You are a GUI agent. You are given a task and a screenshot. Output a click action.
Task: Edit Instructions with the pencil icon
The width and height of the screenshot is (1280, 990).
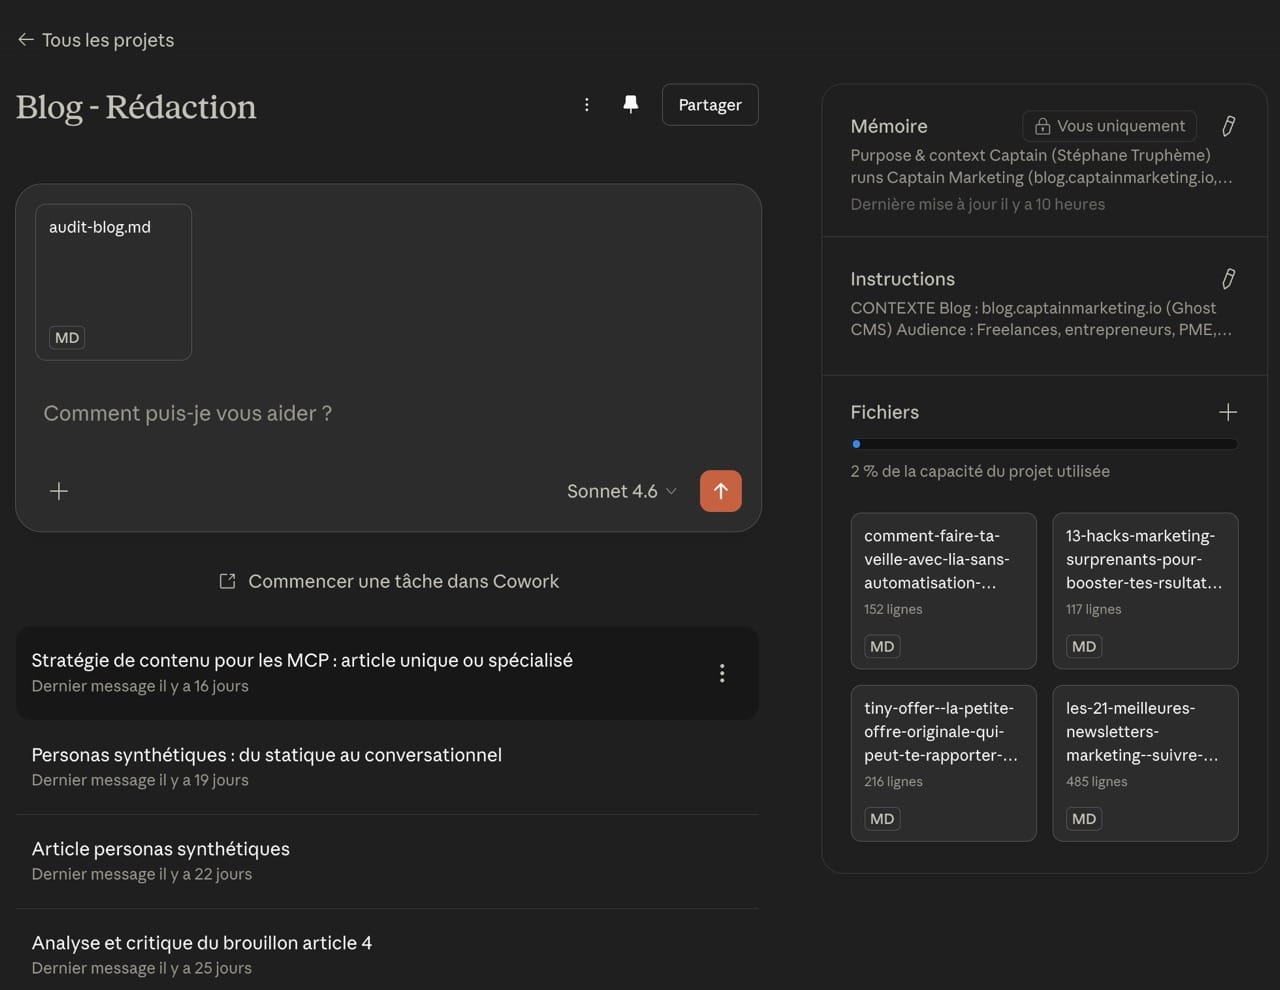(1228, 279)
